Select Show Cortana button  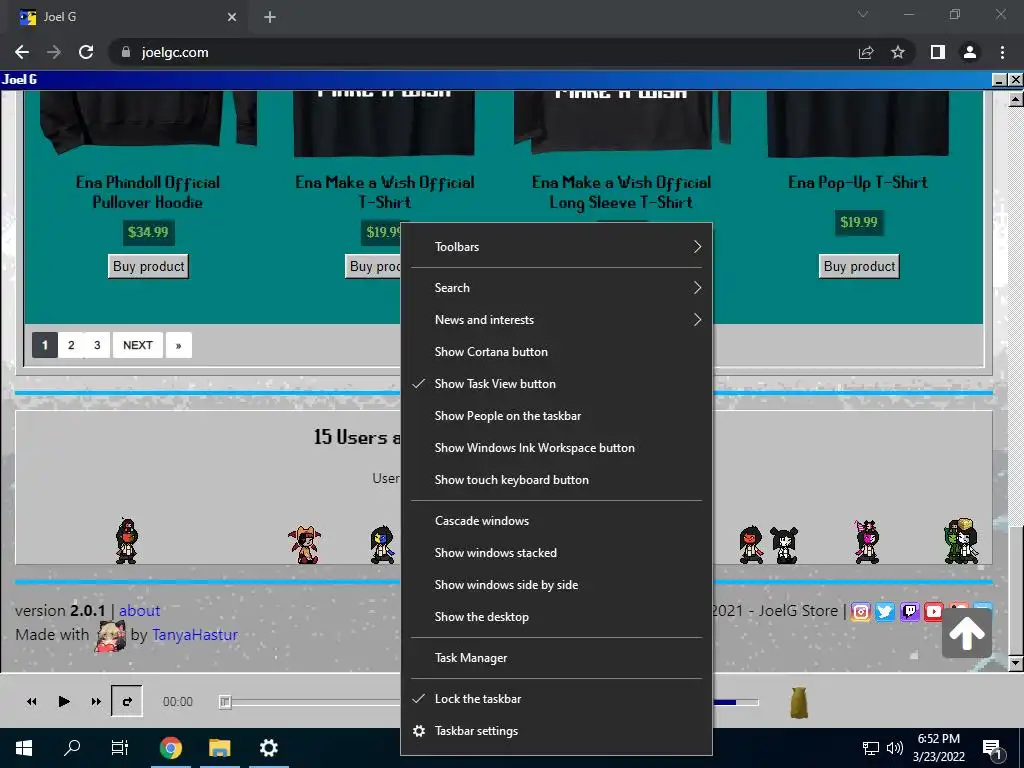[x=556, y=352]
